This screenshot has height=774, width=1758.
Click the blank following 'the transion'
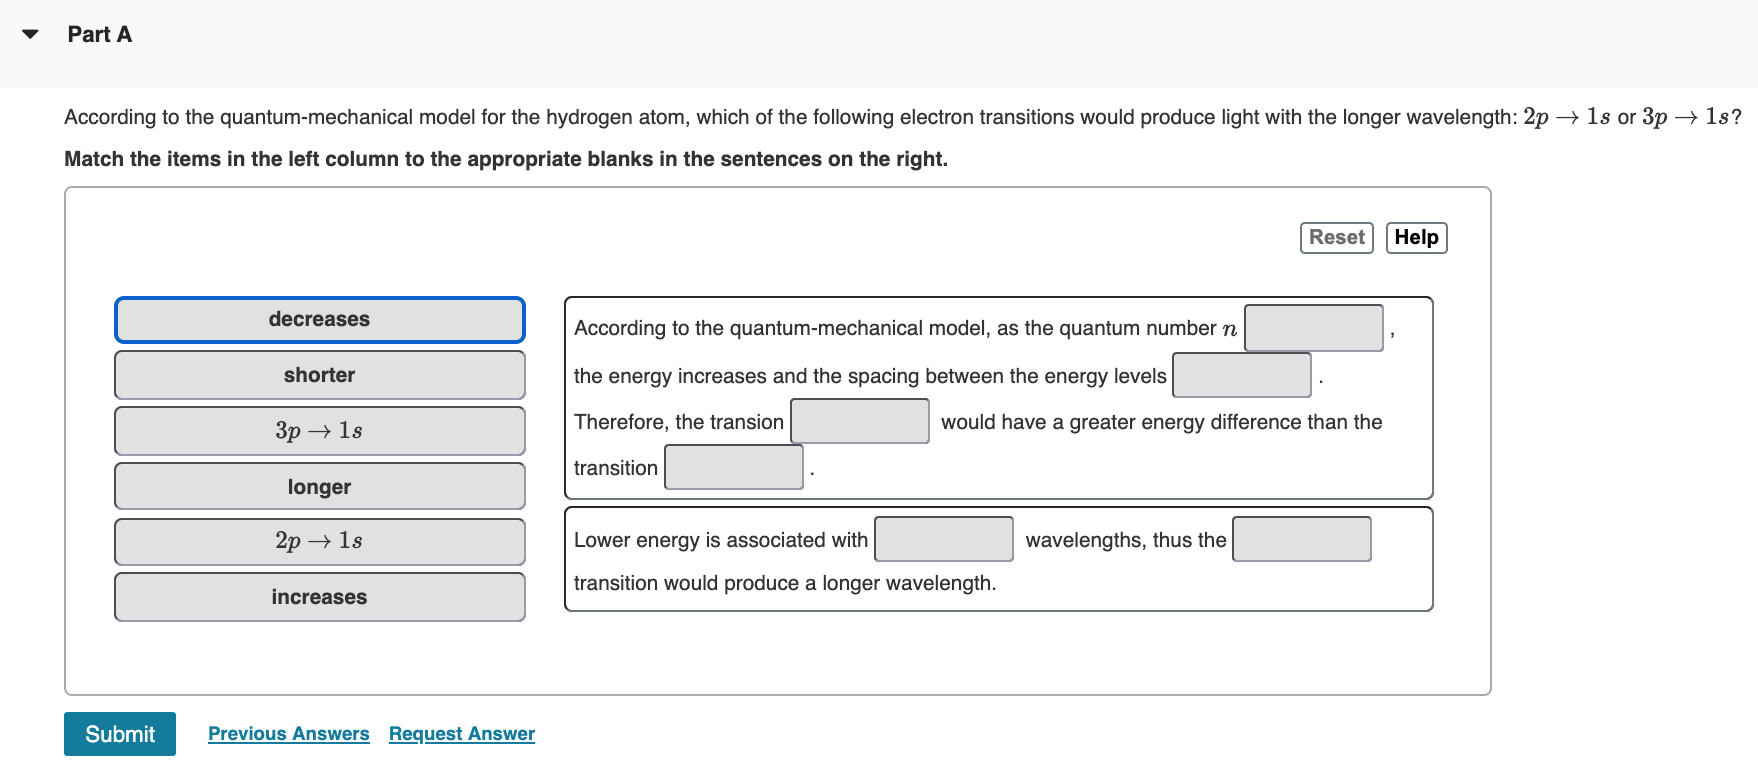pos(860,421)
